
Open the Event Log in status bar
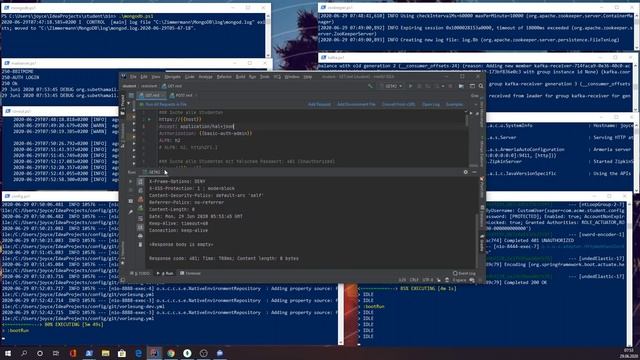pyautogui.click(x=464, y=273)
